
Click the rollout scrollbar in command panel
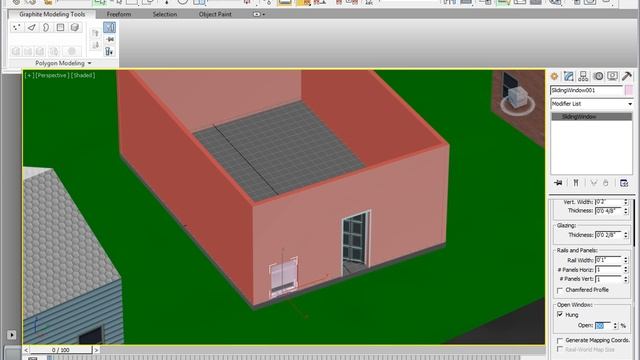[x=634, y=222]
